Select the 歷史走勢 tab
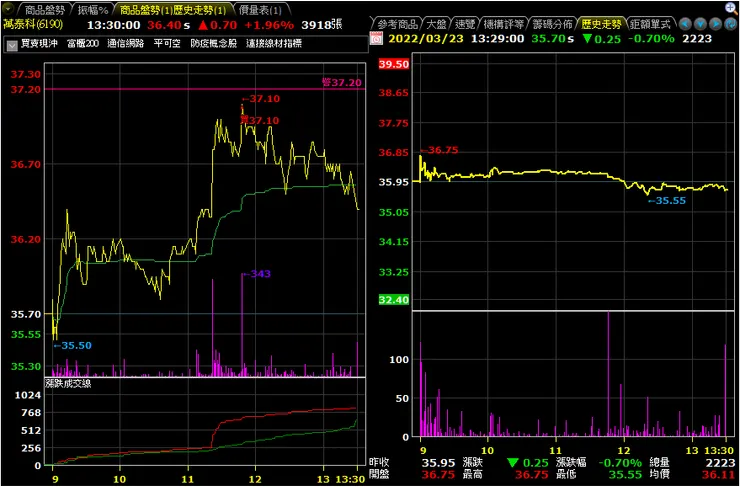 coord(602,24)
